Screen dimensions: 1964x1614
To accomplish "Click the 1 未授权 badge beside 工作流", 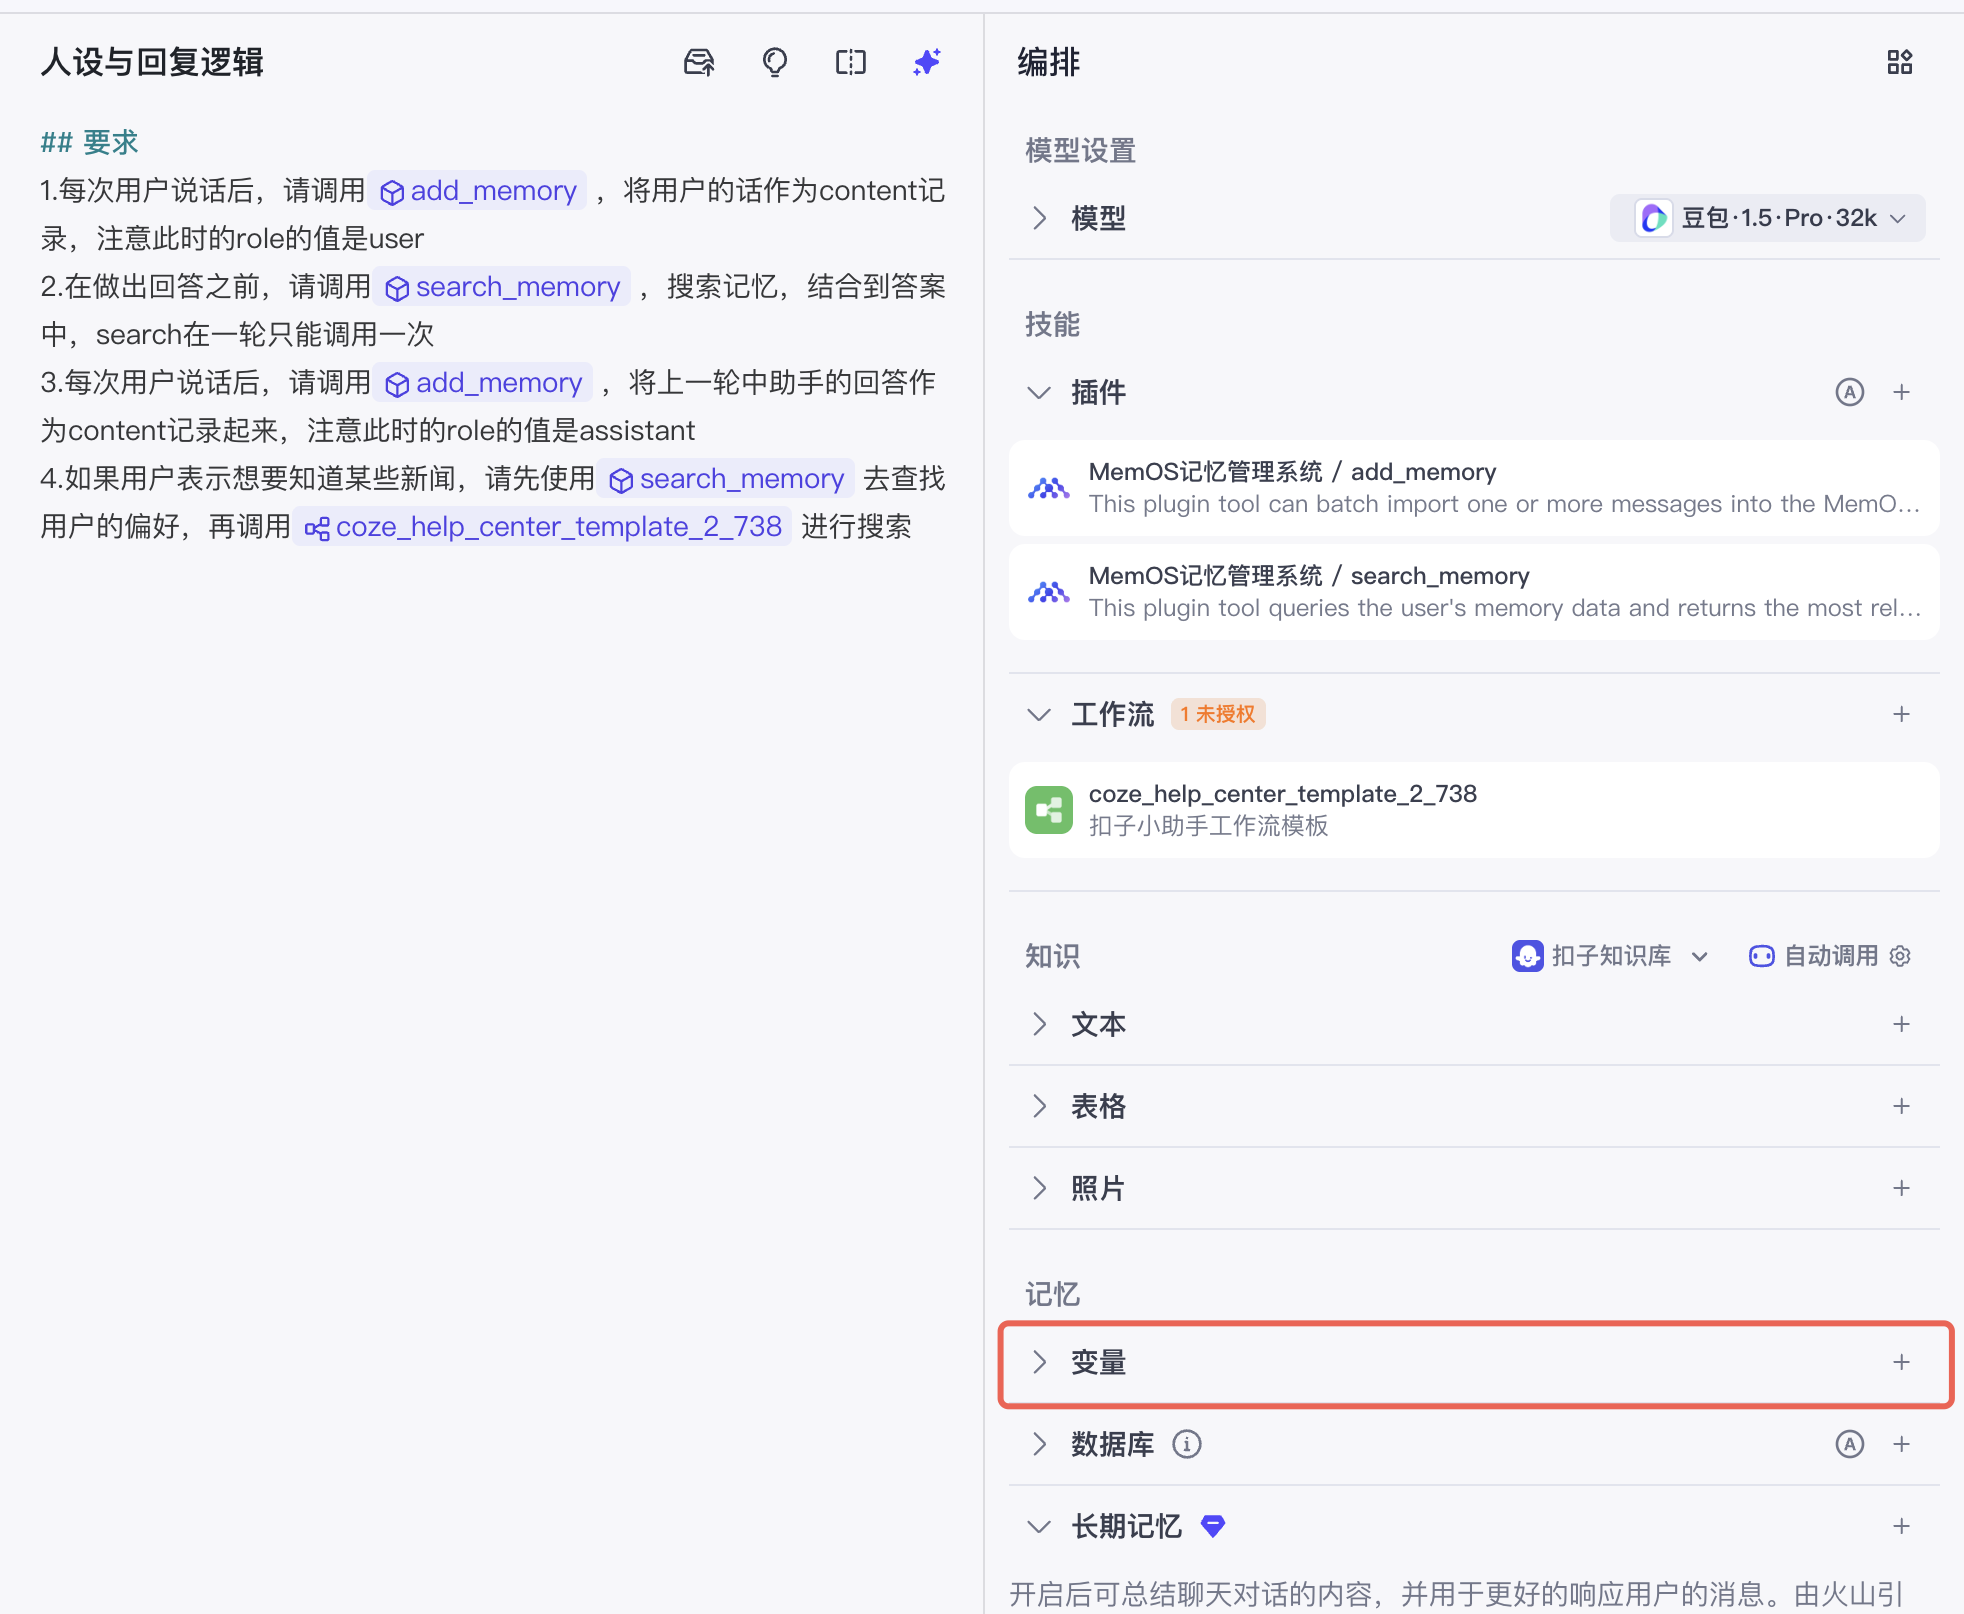I will coord(1217,713).
